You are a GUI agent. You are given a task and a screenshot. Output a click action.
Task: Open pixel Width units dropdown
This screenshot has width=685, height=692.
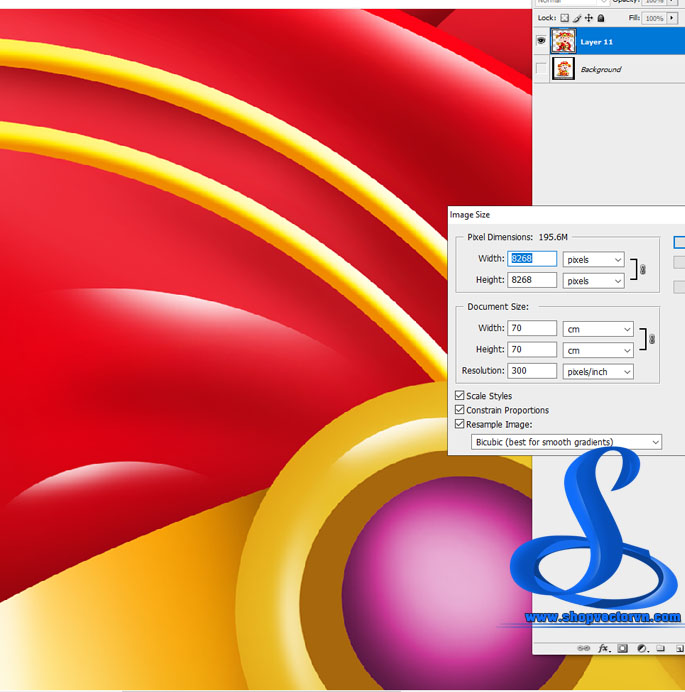(x=593, y=260)
